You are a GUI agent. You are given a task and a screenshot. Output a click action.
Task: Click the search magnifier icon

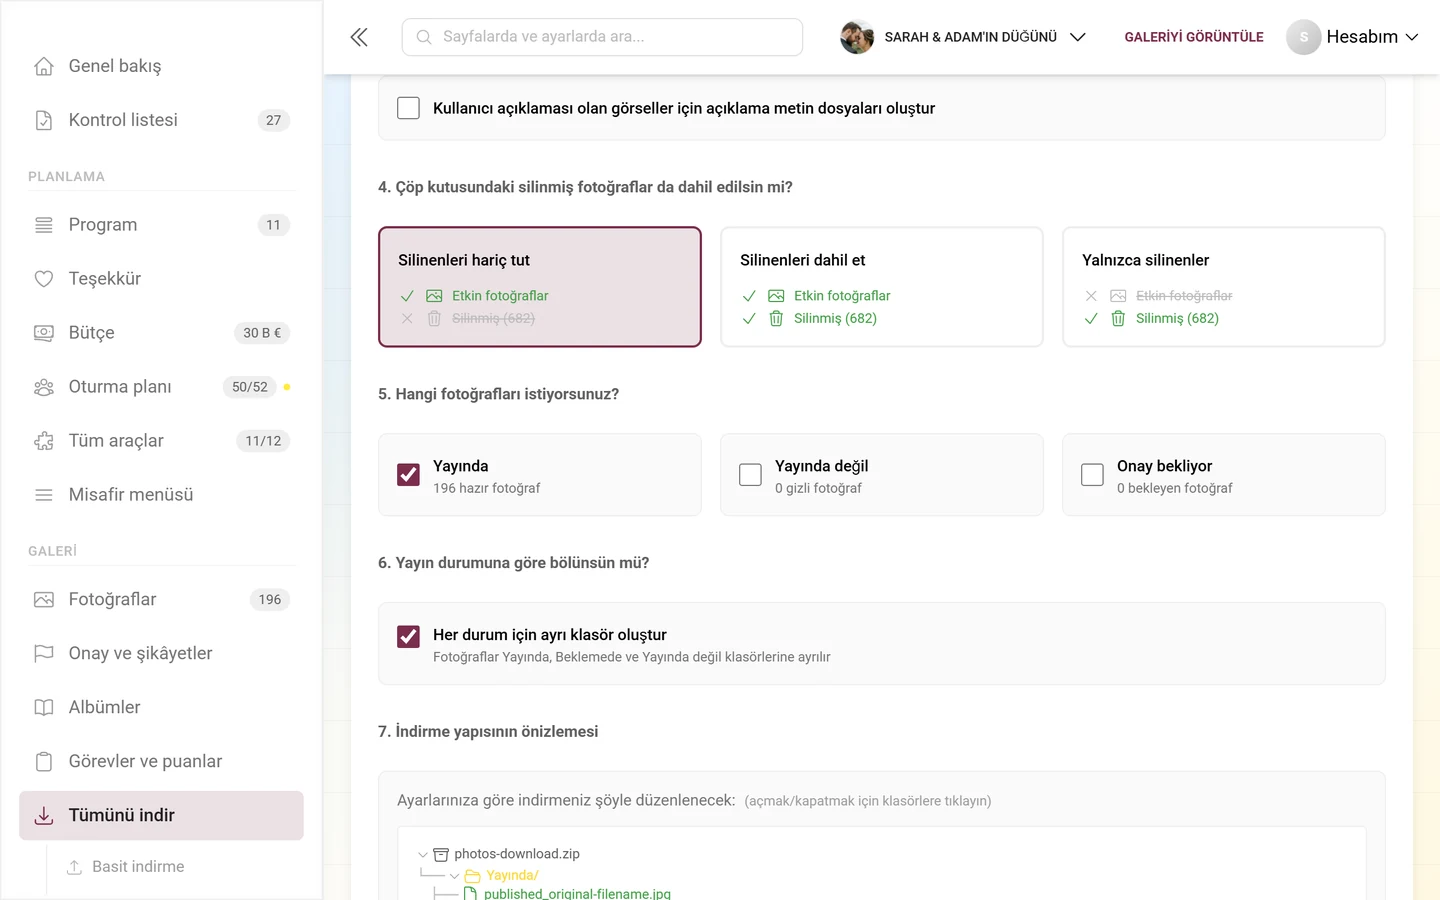424,37
